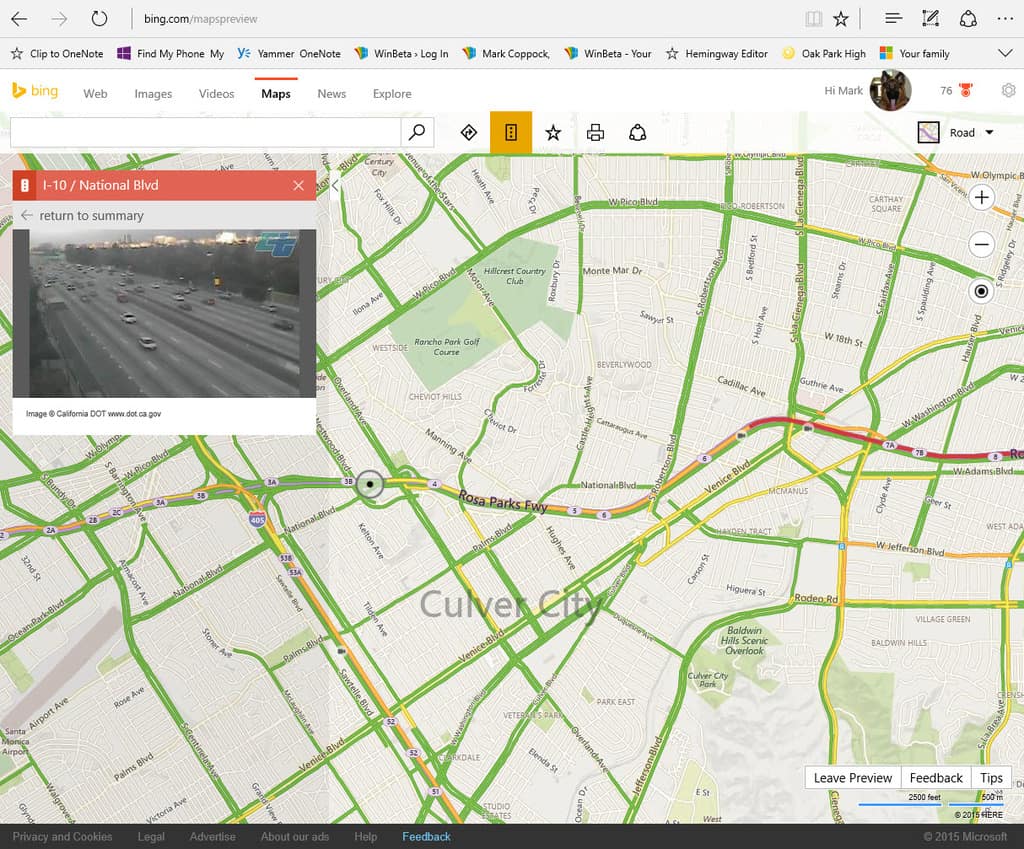Share the map via share icon
The image size is (1024, 849).
click(637, 133)
